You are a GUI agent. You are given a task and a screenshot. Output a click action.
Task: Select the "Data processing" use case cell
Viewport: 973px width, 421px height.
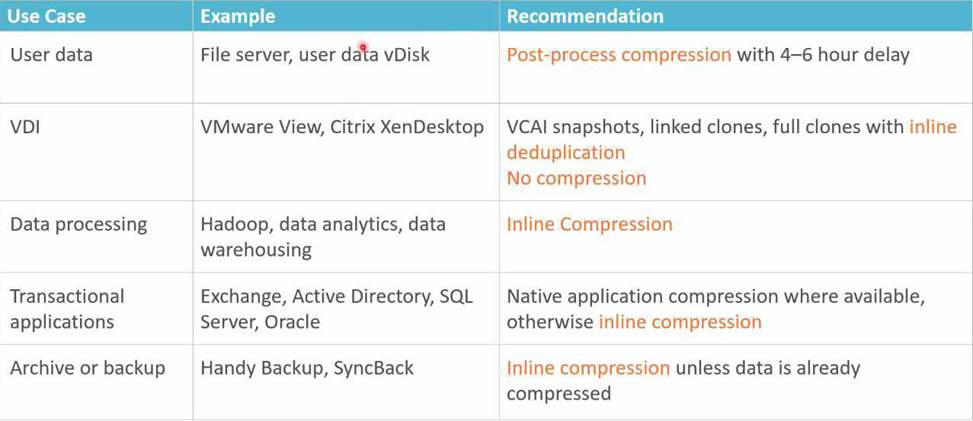coord(78,224)
